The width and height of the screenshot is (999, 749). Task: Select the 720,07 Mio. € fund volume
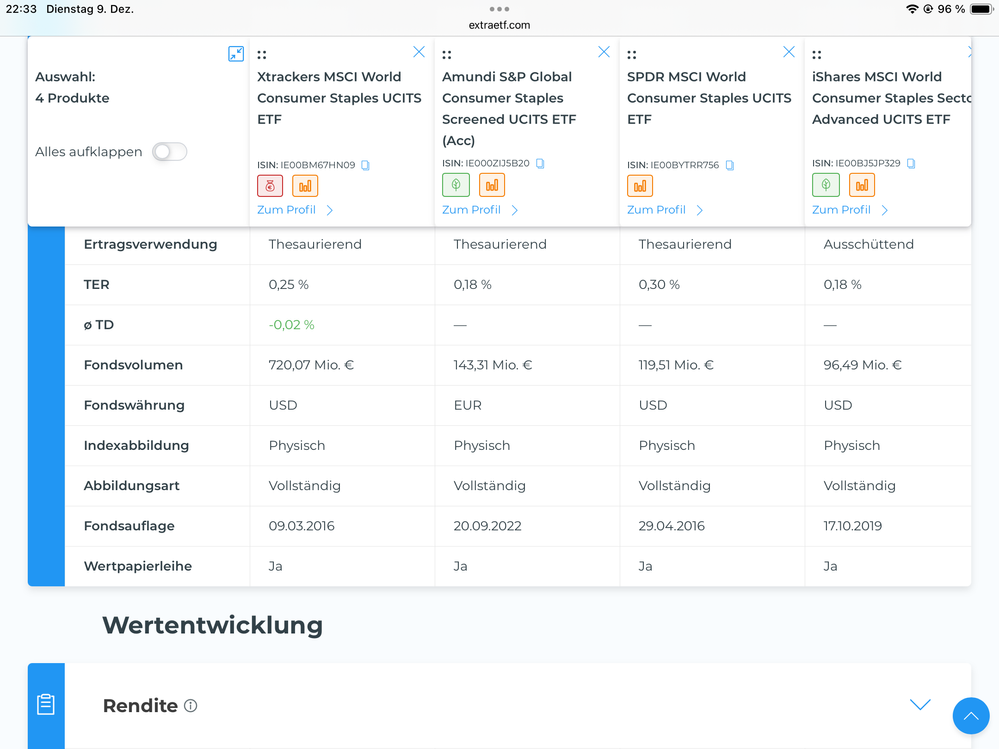(x=311, y=365)
